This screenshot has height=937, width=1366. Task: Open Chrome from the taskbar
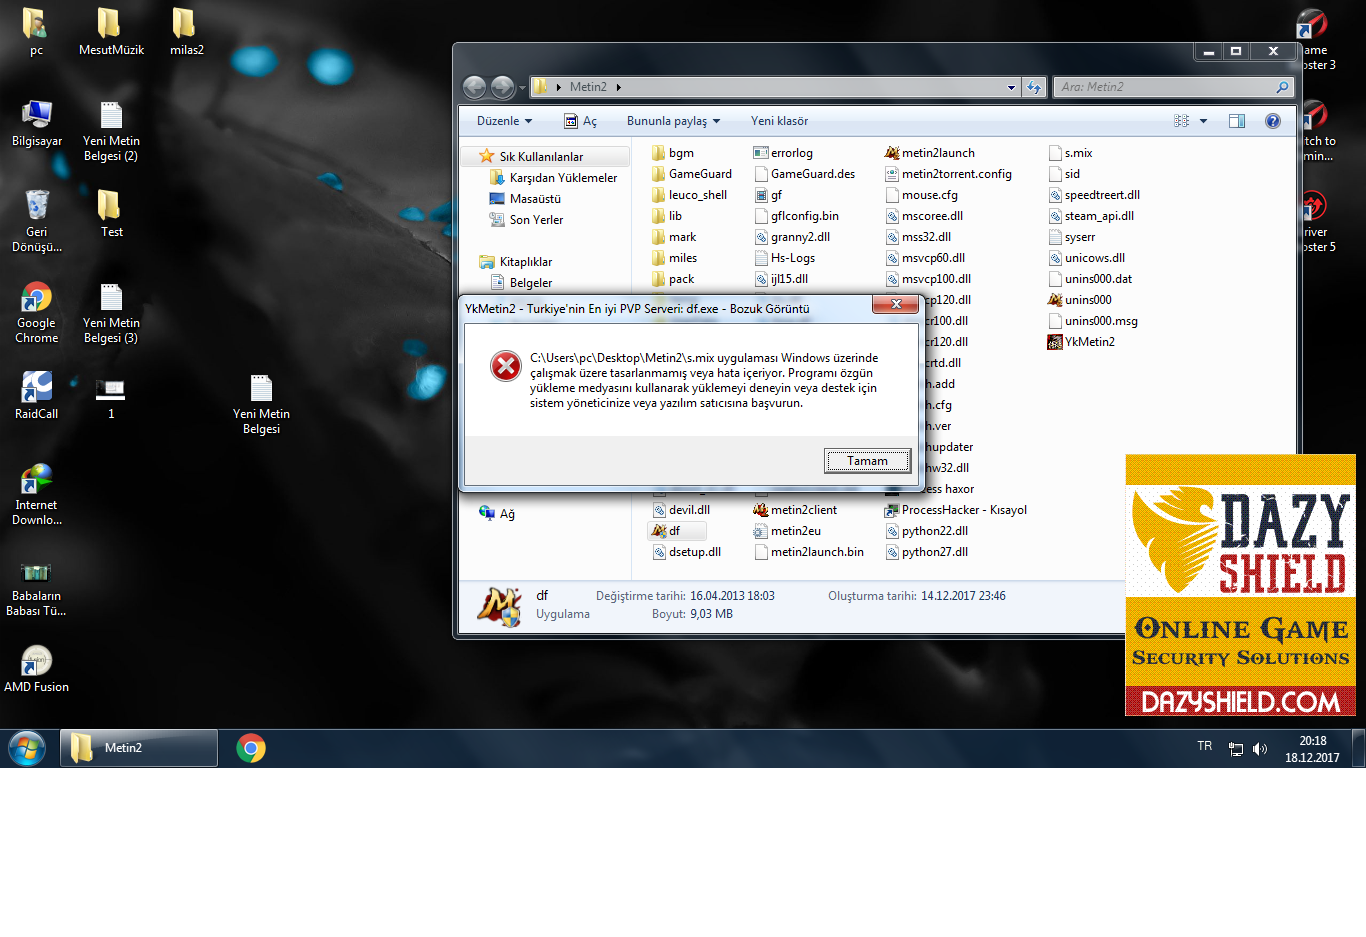(x=251, y=748)
